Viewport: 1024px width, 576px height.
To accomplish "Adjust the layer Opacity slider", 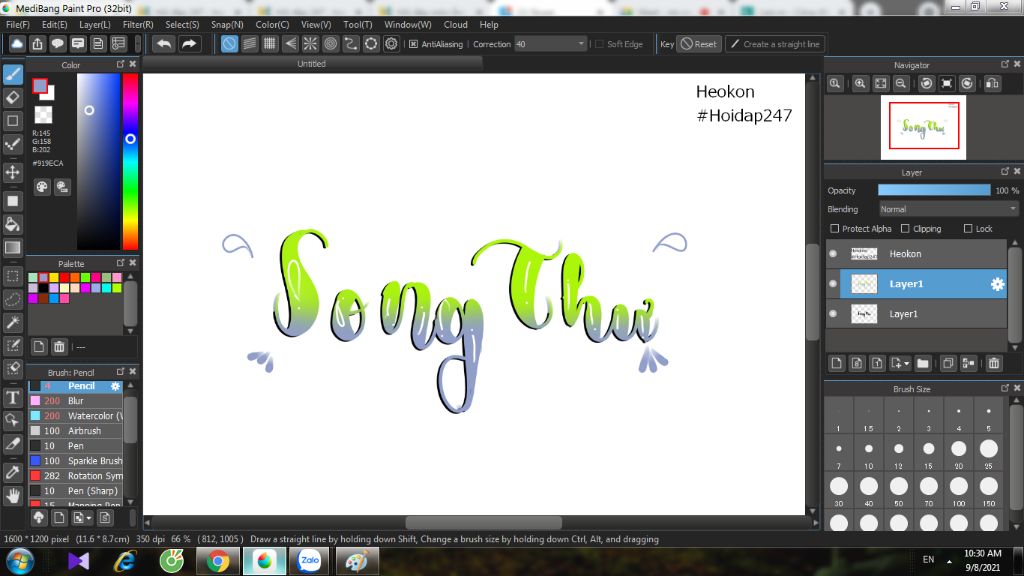I will (x=934, y=190).
